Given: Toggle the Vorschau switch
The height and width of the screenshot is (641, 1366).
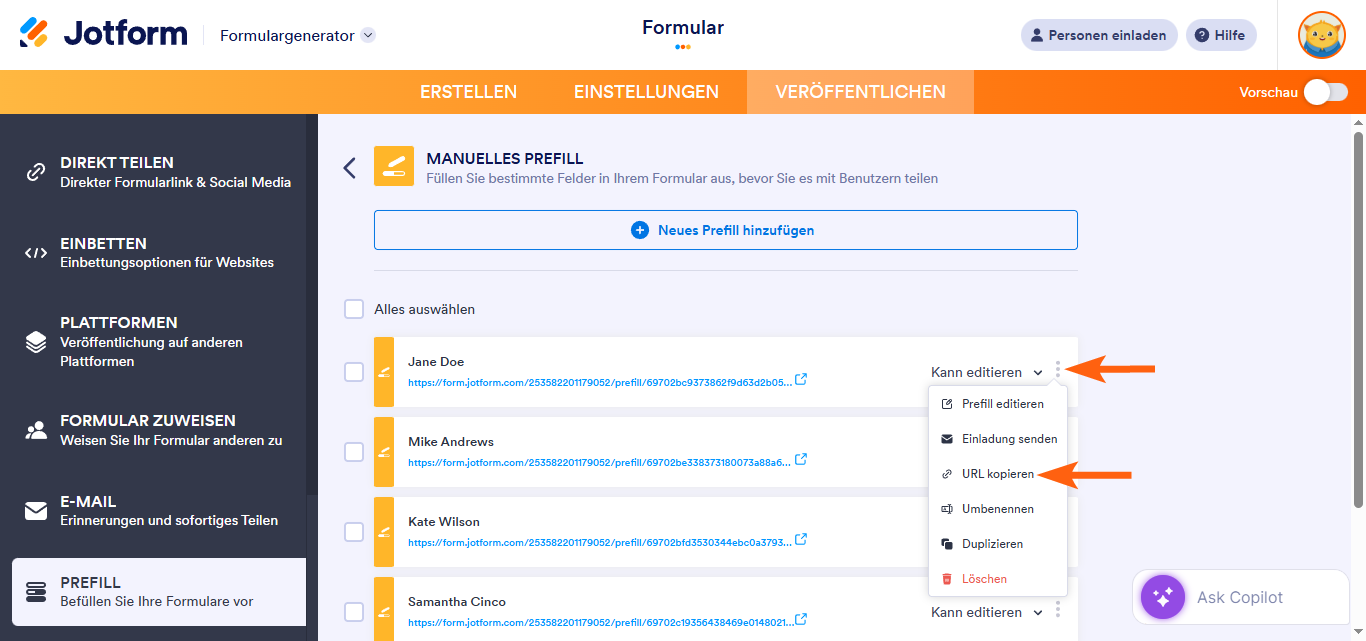Looking at the screenshot, I should 1325,91.
